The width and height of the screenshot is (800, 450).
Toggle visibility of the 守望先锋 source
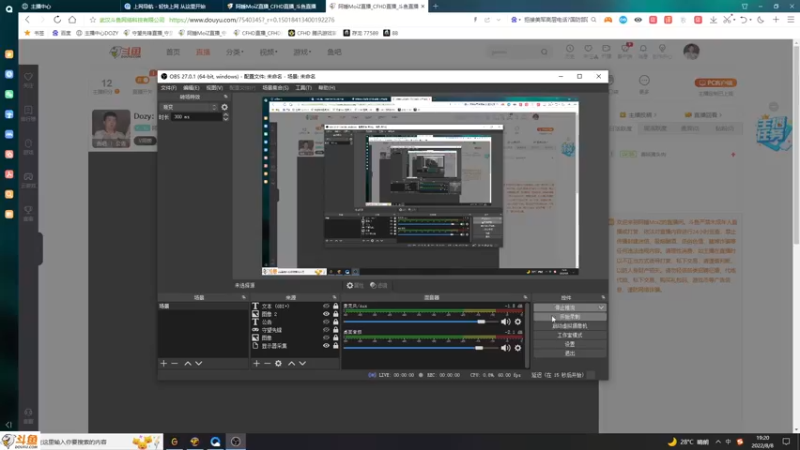(x=326, y=330)
